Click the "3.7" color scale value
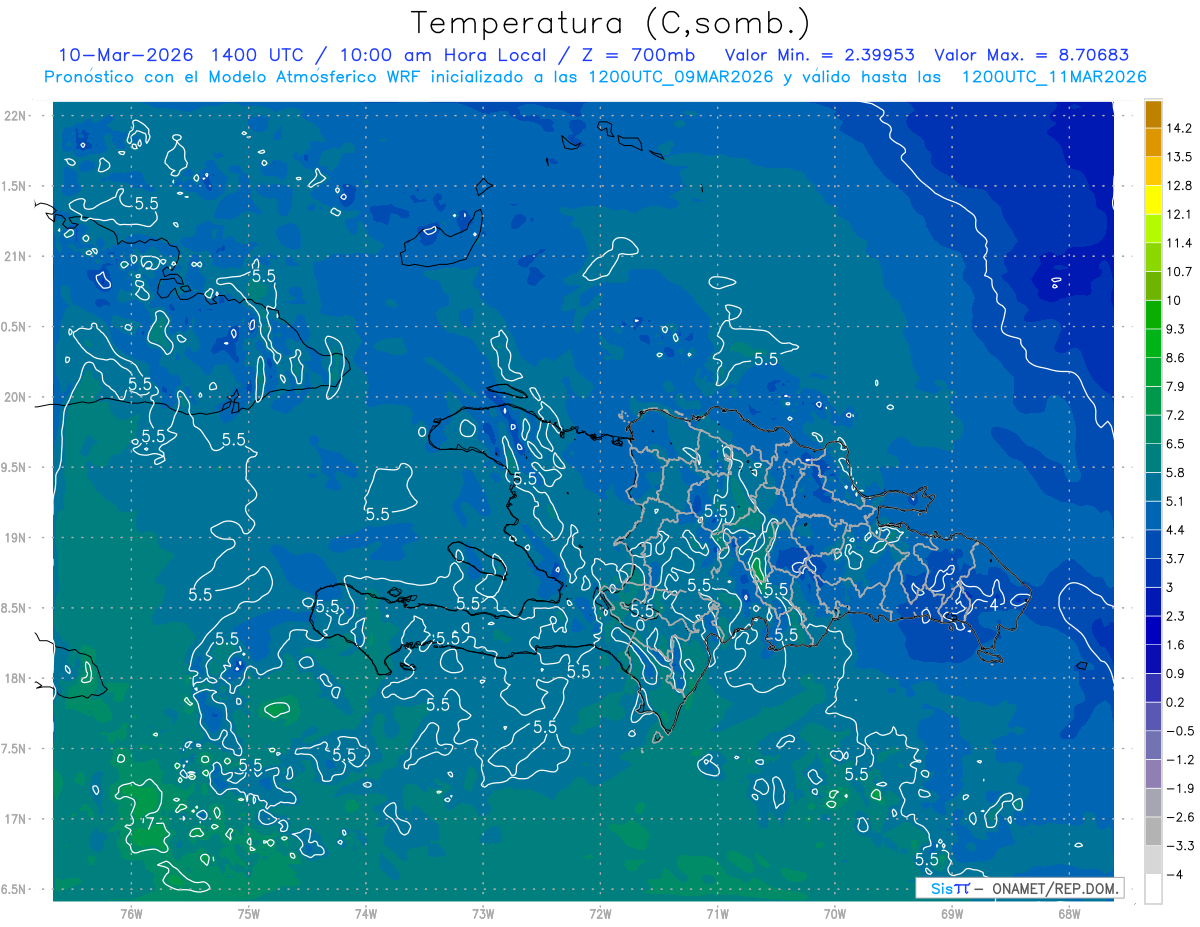This screenshot has height=927, width=1200. click(x=1177, y=558)
